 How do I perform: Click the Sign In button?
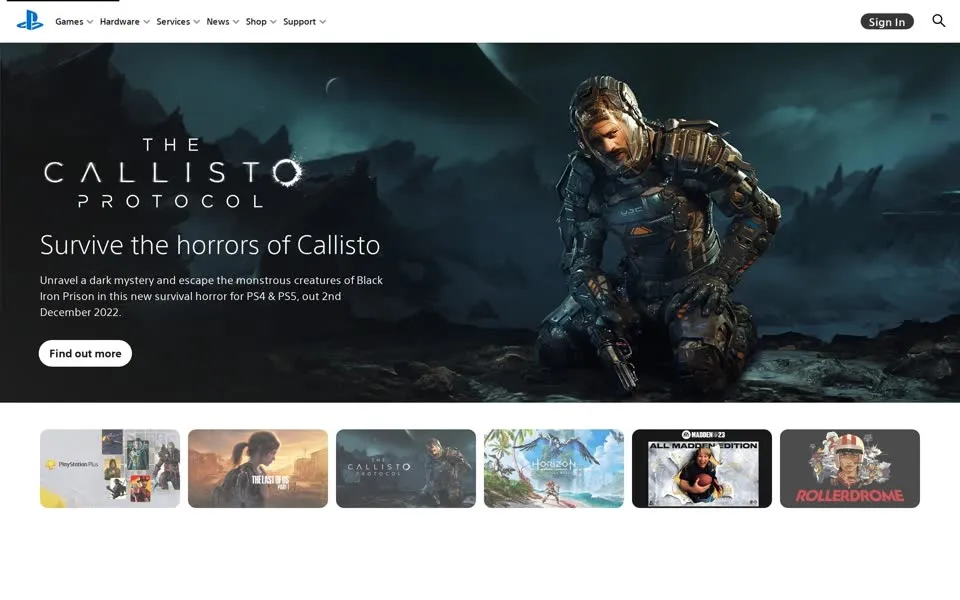pyautogui.click(x=887, y=21)
